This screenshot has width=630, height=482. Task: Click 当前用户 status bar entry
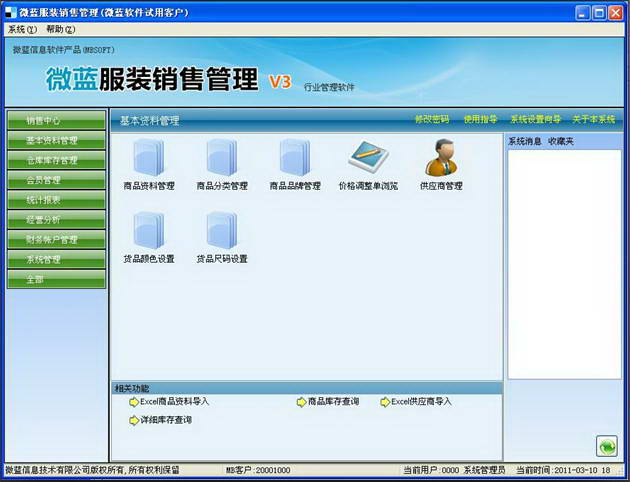454,470
